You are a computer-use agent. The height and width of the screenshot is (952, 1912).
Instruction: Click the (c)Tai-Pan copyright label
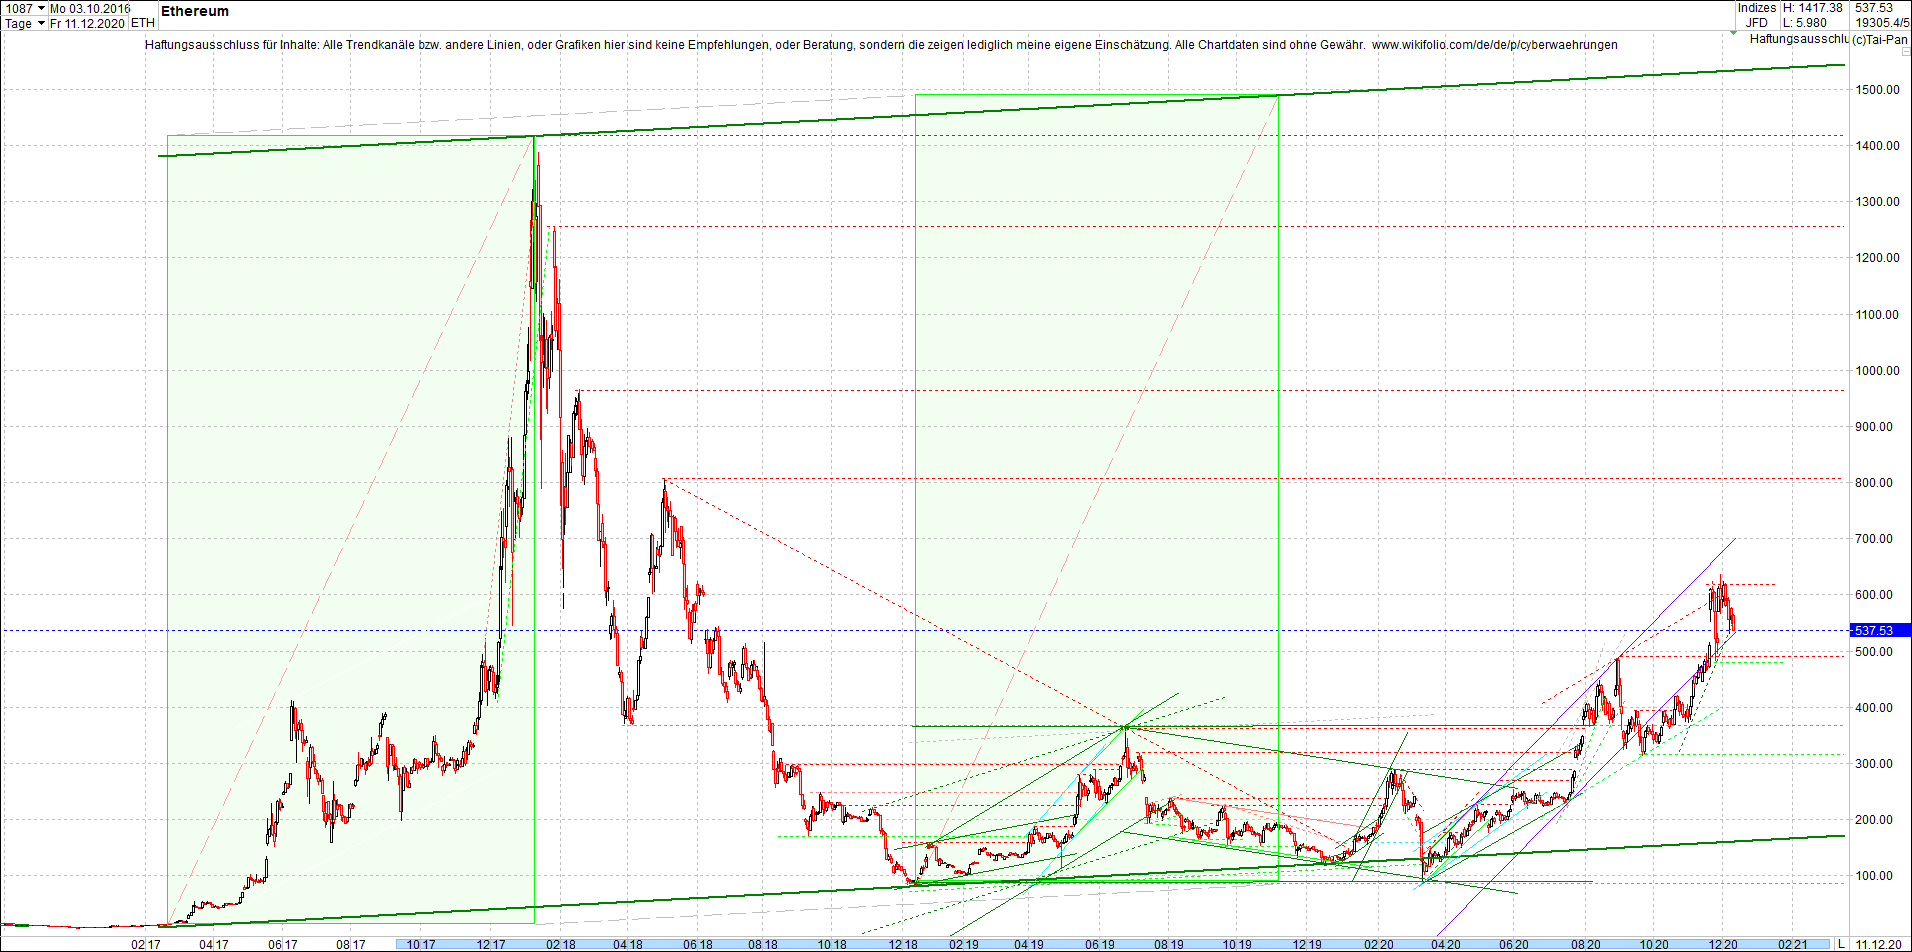1880,40
